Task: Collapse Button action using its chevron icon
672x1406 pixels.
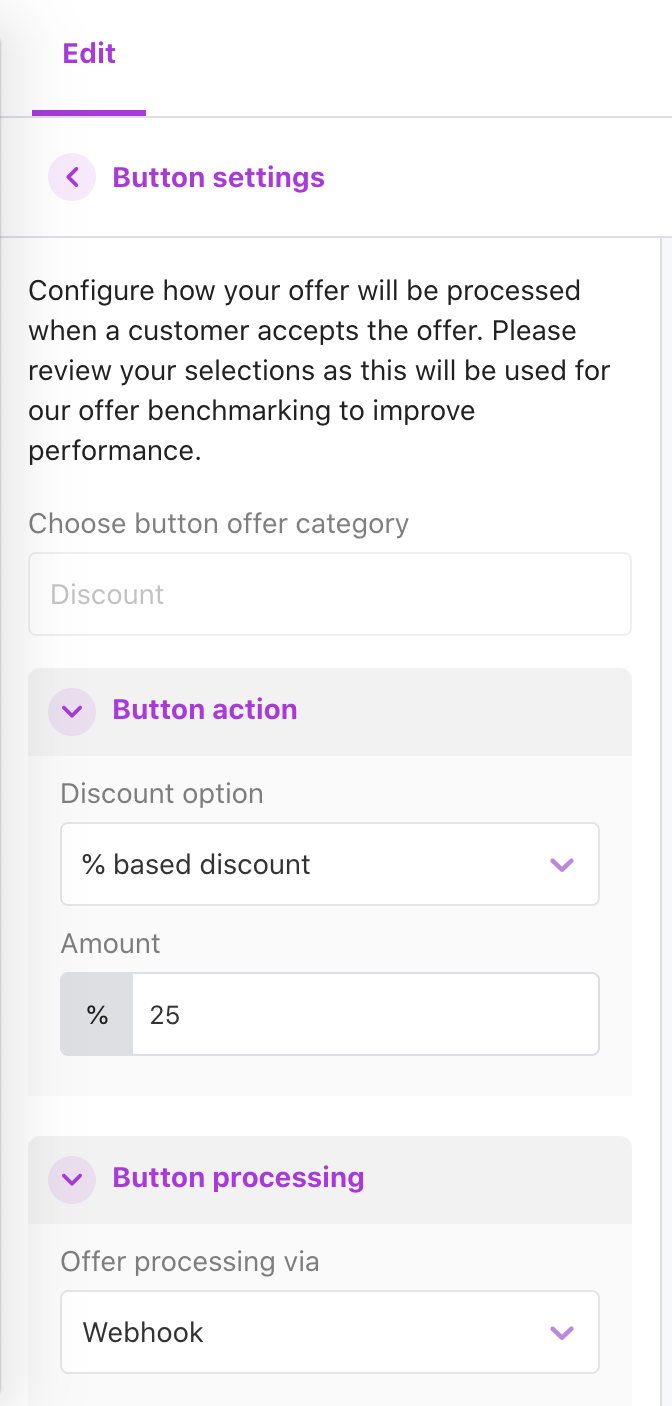Action: click(72, 711)
